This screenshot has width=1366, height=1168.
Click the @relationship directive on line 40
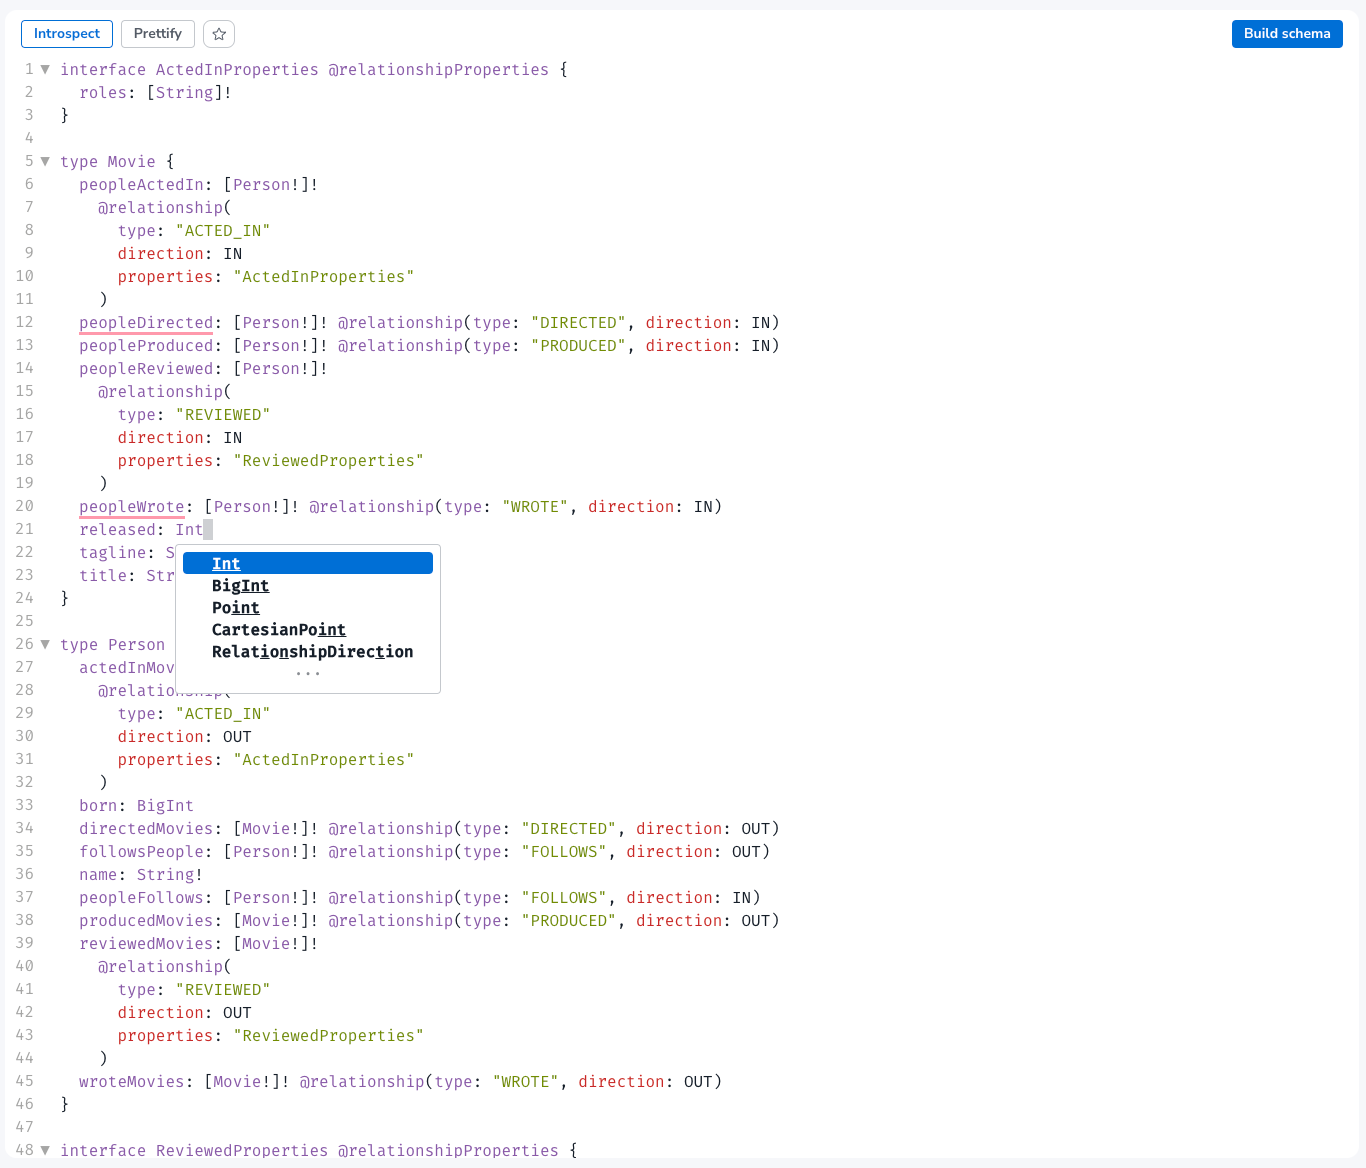(160, 967)
